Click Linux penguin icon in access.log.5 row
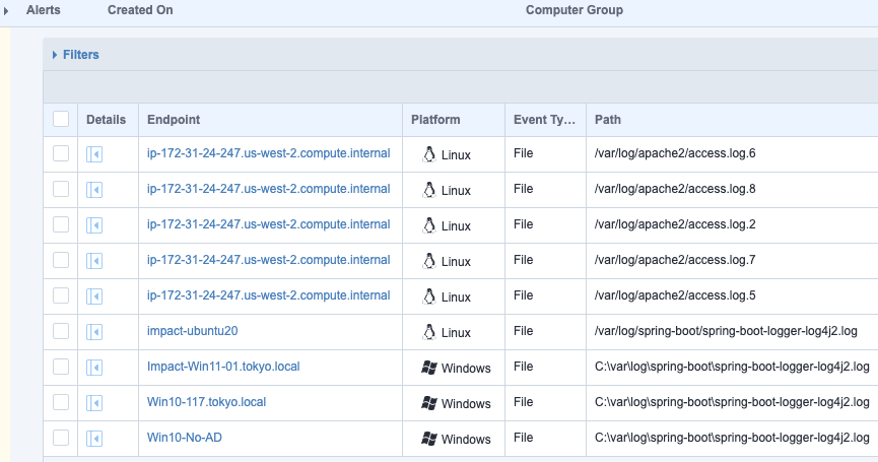Screen dimensions: 878x462 429,296
